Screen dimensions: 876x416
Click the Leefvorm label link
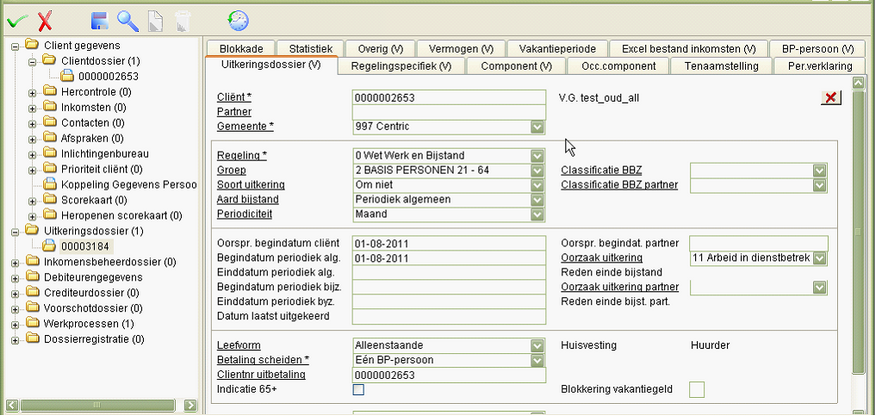239,346
